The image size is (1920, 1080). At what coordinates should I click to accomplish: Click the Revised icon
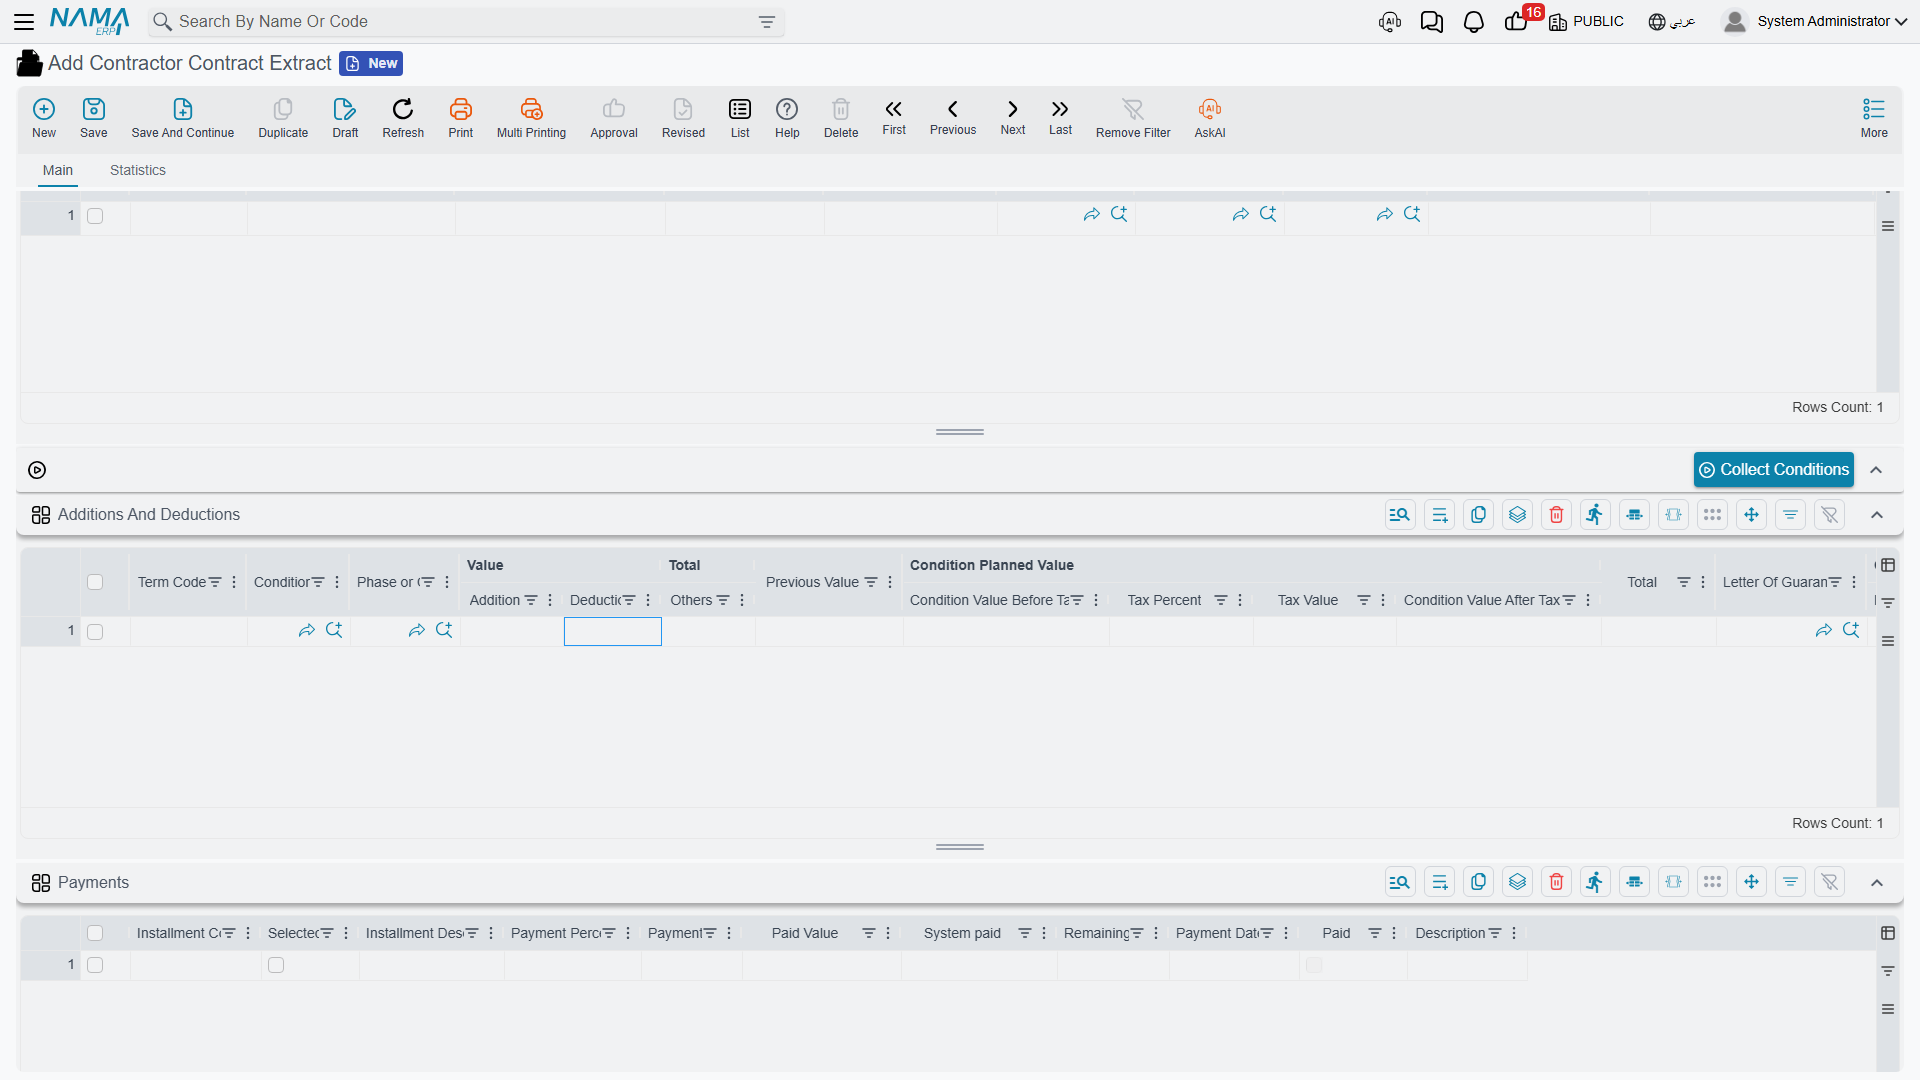point(683,117)
